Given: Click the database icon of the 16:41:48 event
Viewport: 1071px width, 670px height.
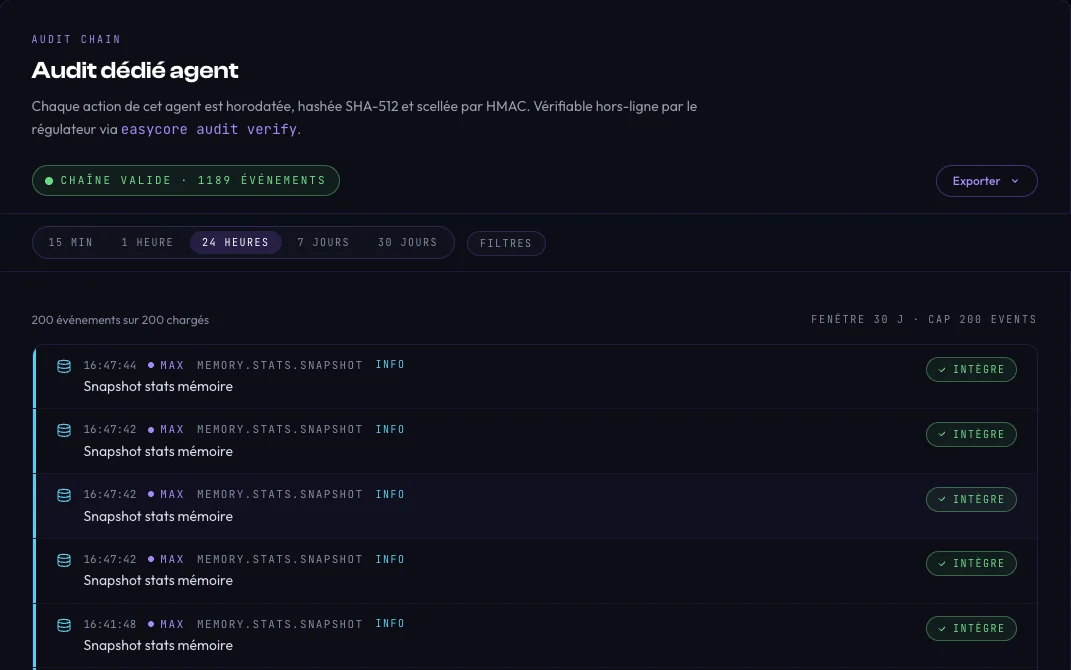Looking at the screenshot, I should 64,625.
